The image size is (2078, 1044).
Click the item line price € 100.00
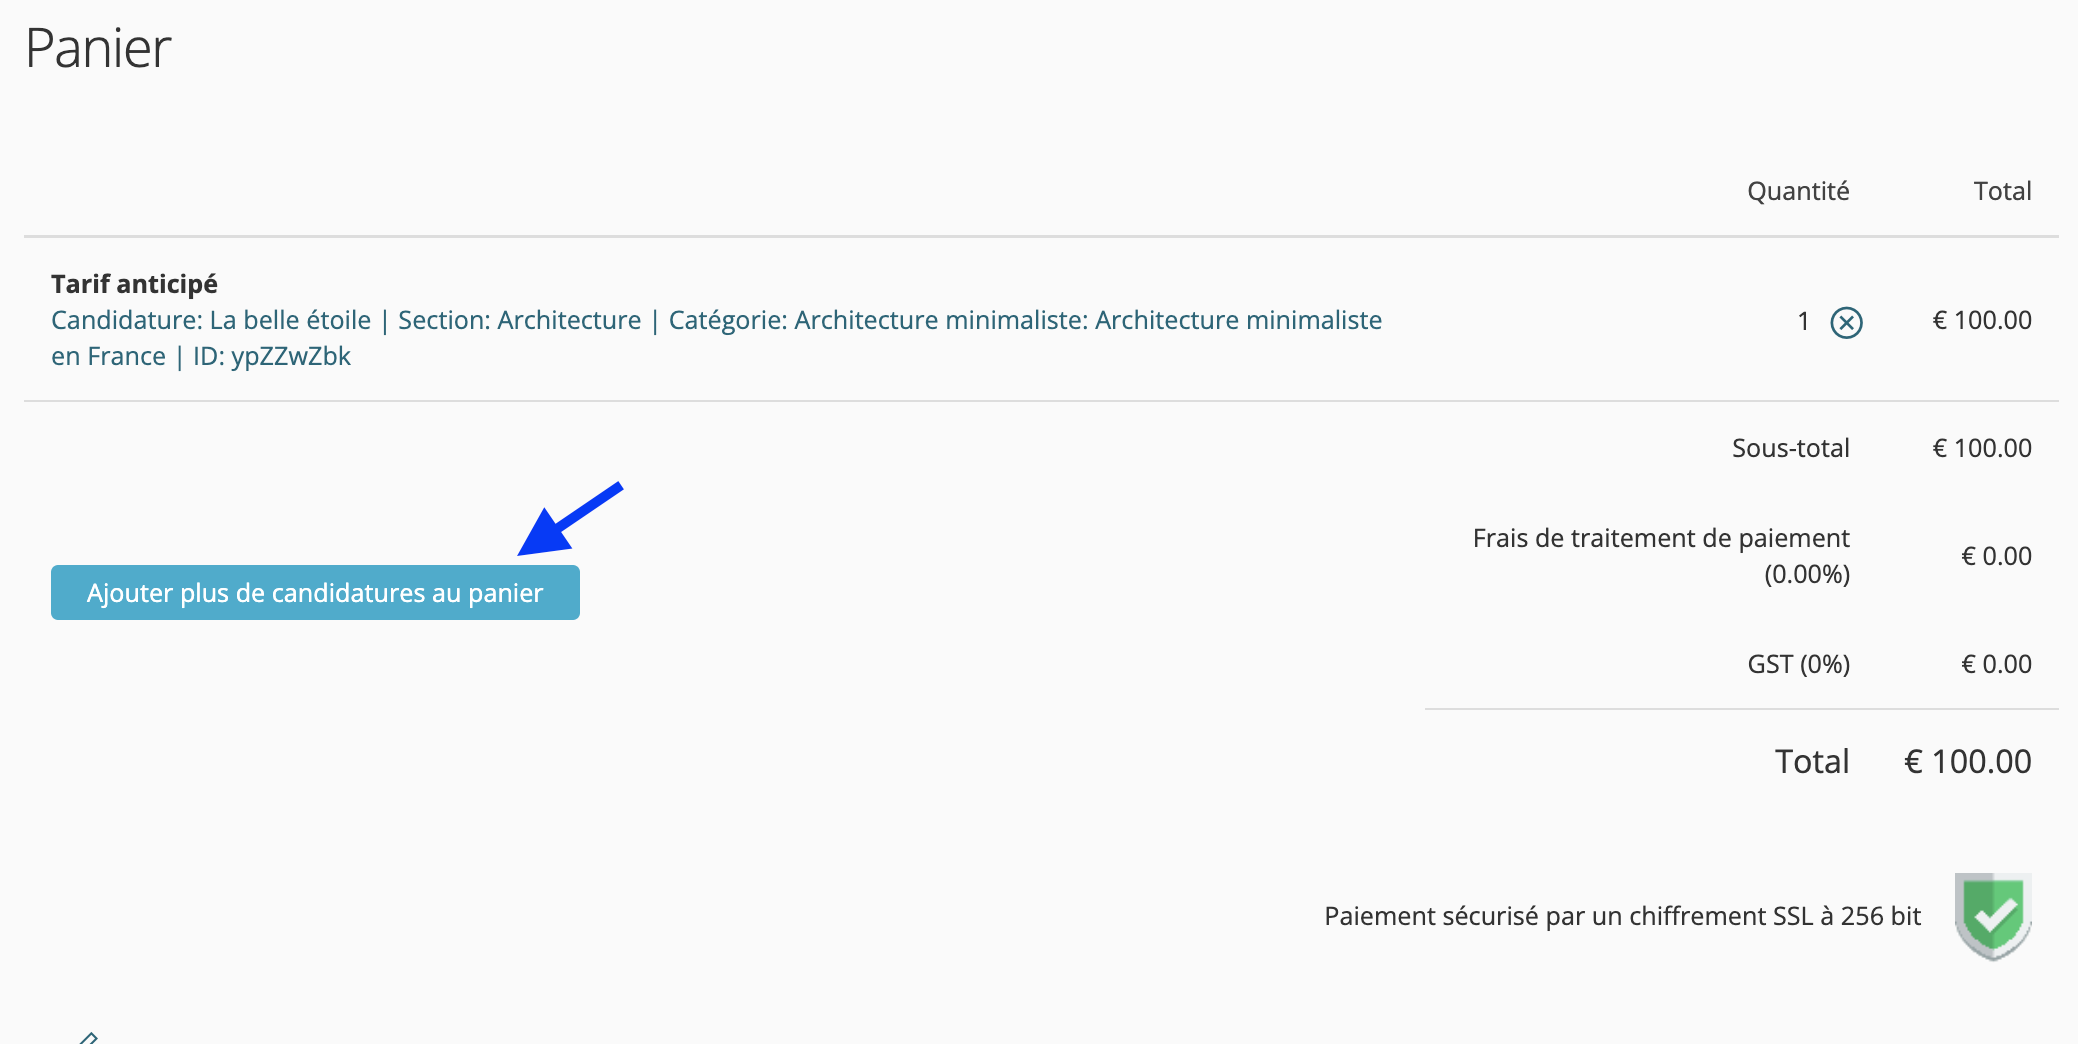tap(1982, 320)
